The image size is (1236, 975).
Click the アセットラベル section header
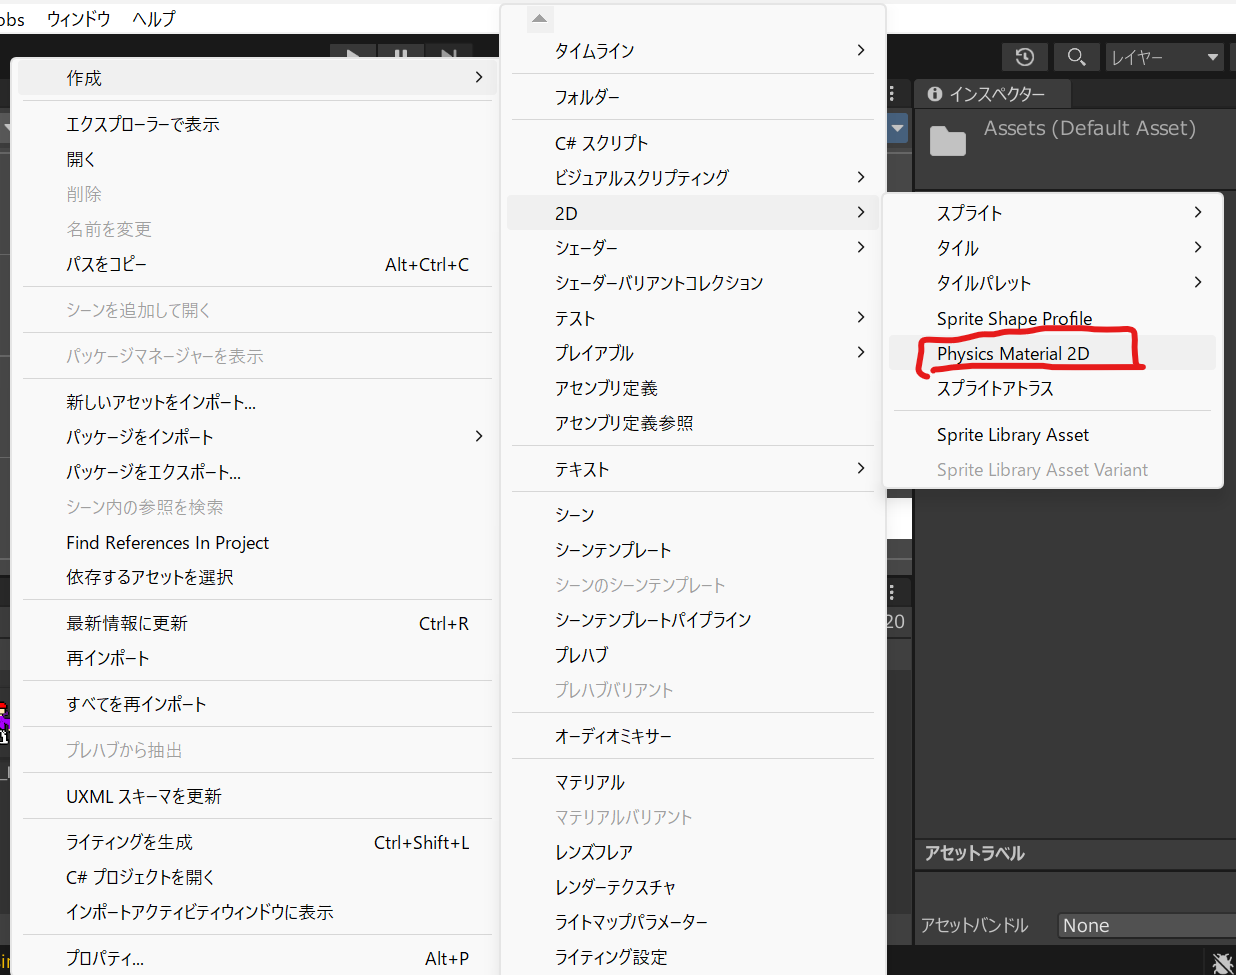pyautogui.click(x=975, y=853)
